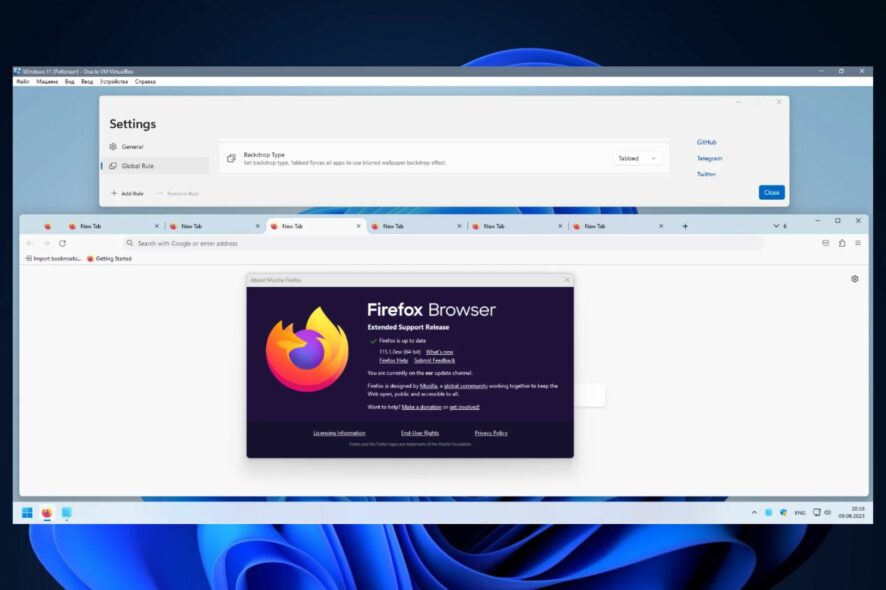Close the active New Tab tab

[358, 226]
